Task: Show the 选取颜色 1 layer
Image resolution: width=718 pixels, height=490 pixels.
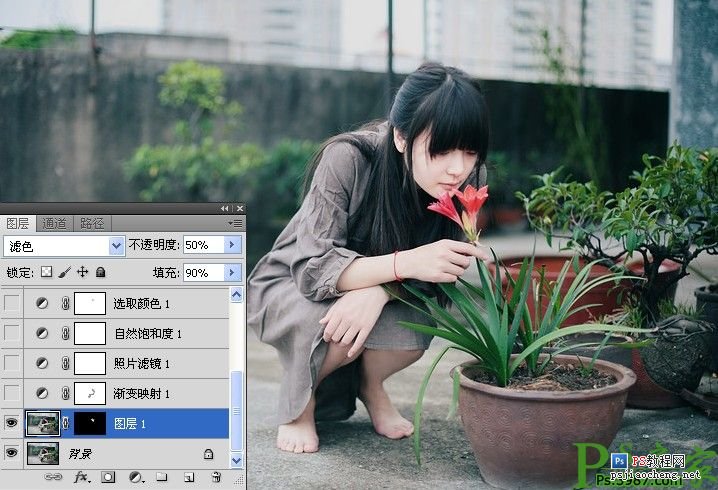Action: coord(11,303)
